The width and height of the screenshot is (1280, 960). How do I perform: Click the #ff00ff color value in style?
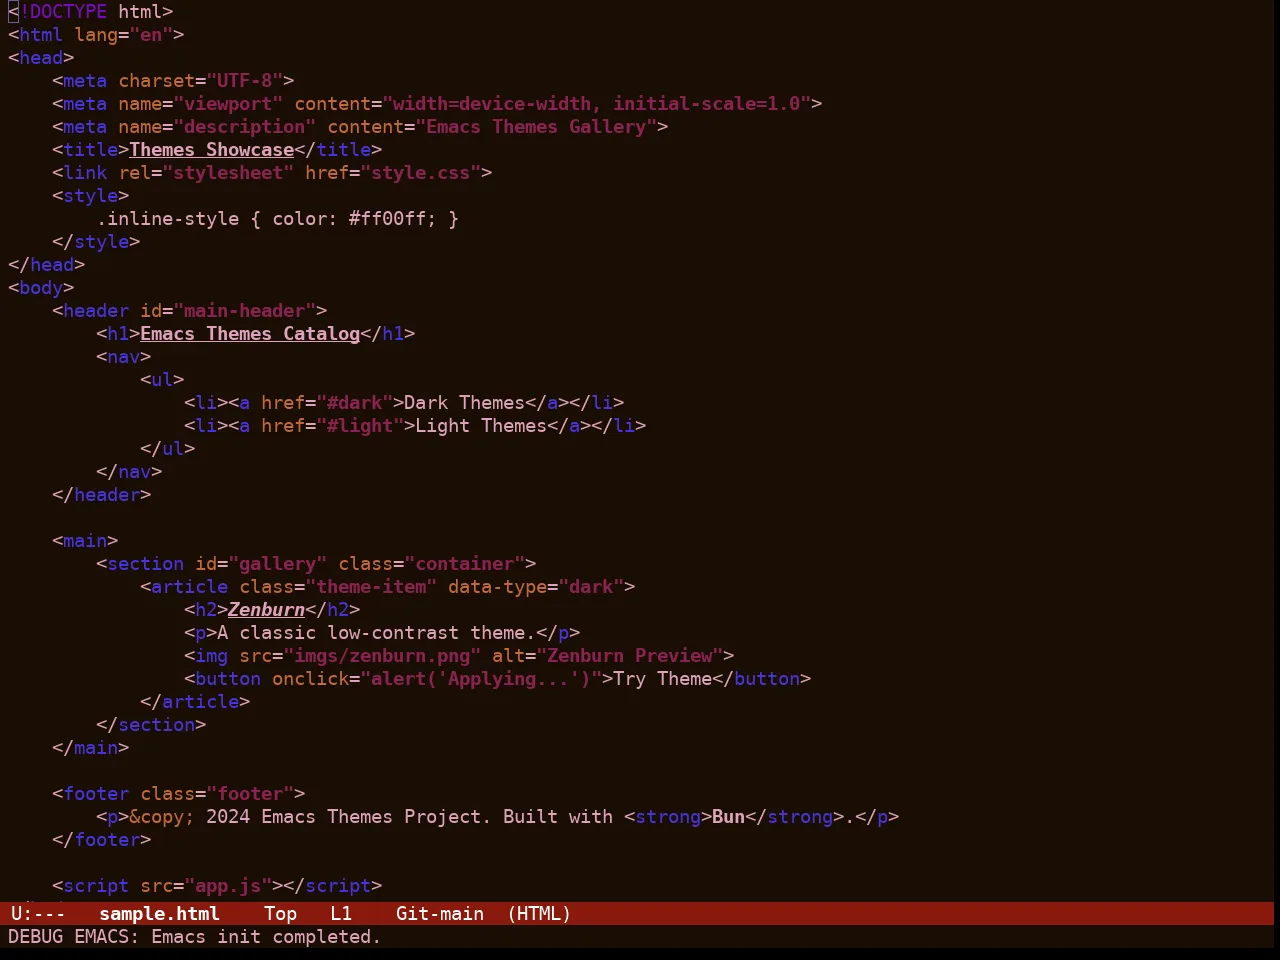[x=387, y=218]
